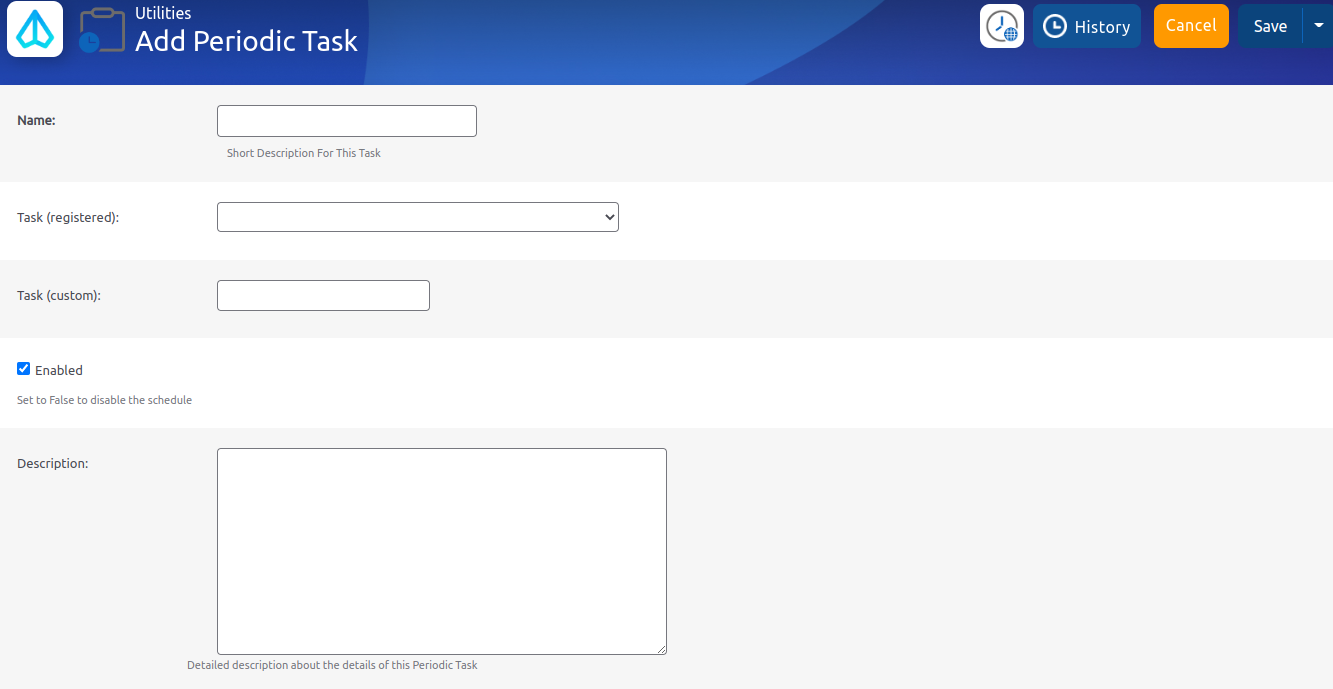Image resolution: width=1333 pixels, height=689 pixels.
Task: Click inside the Name input field
Action: (x=346, y=120)
